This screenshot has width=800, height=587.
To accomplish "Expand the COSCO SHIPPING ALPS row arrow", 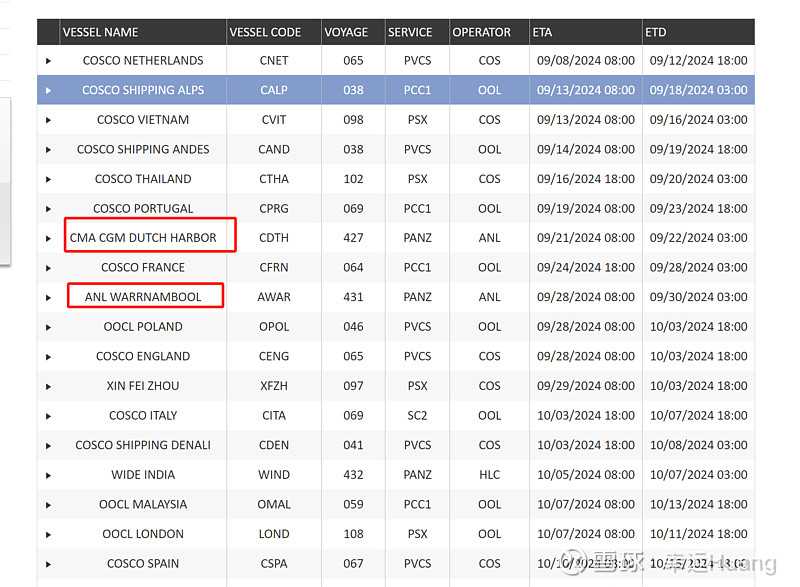I will click(48, 90).
